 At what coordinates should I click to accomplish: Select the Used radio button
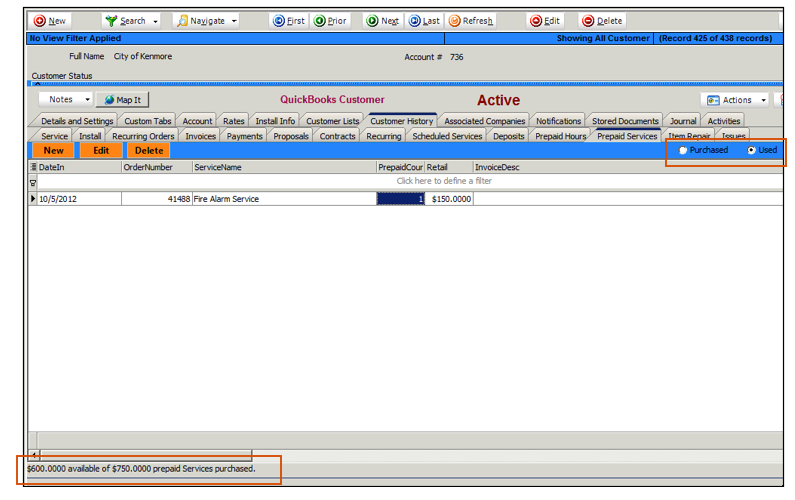(x=752, y=150)
